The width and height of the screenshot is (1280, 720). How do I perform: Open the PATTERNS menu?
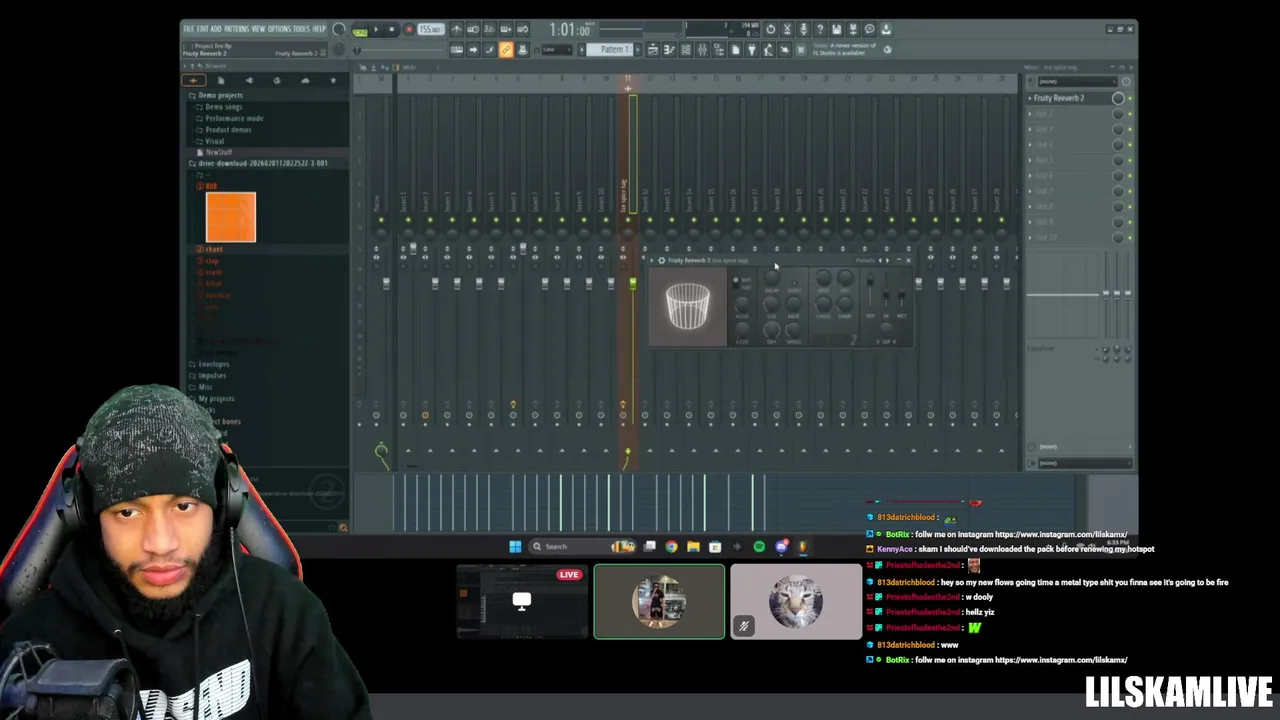(x=236, y=29)
